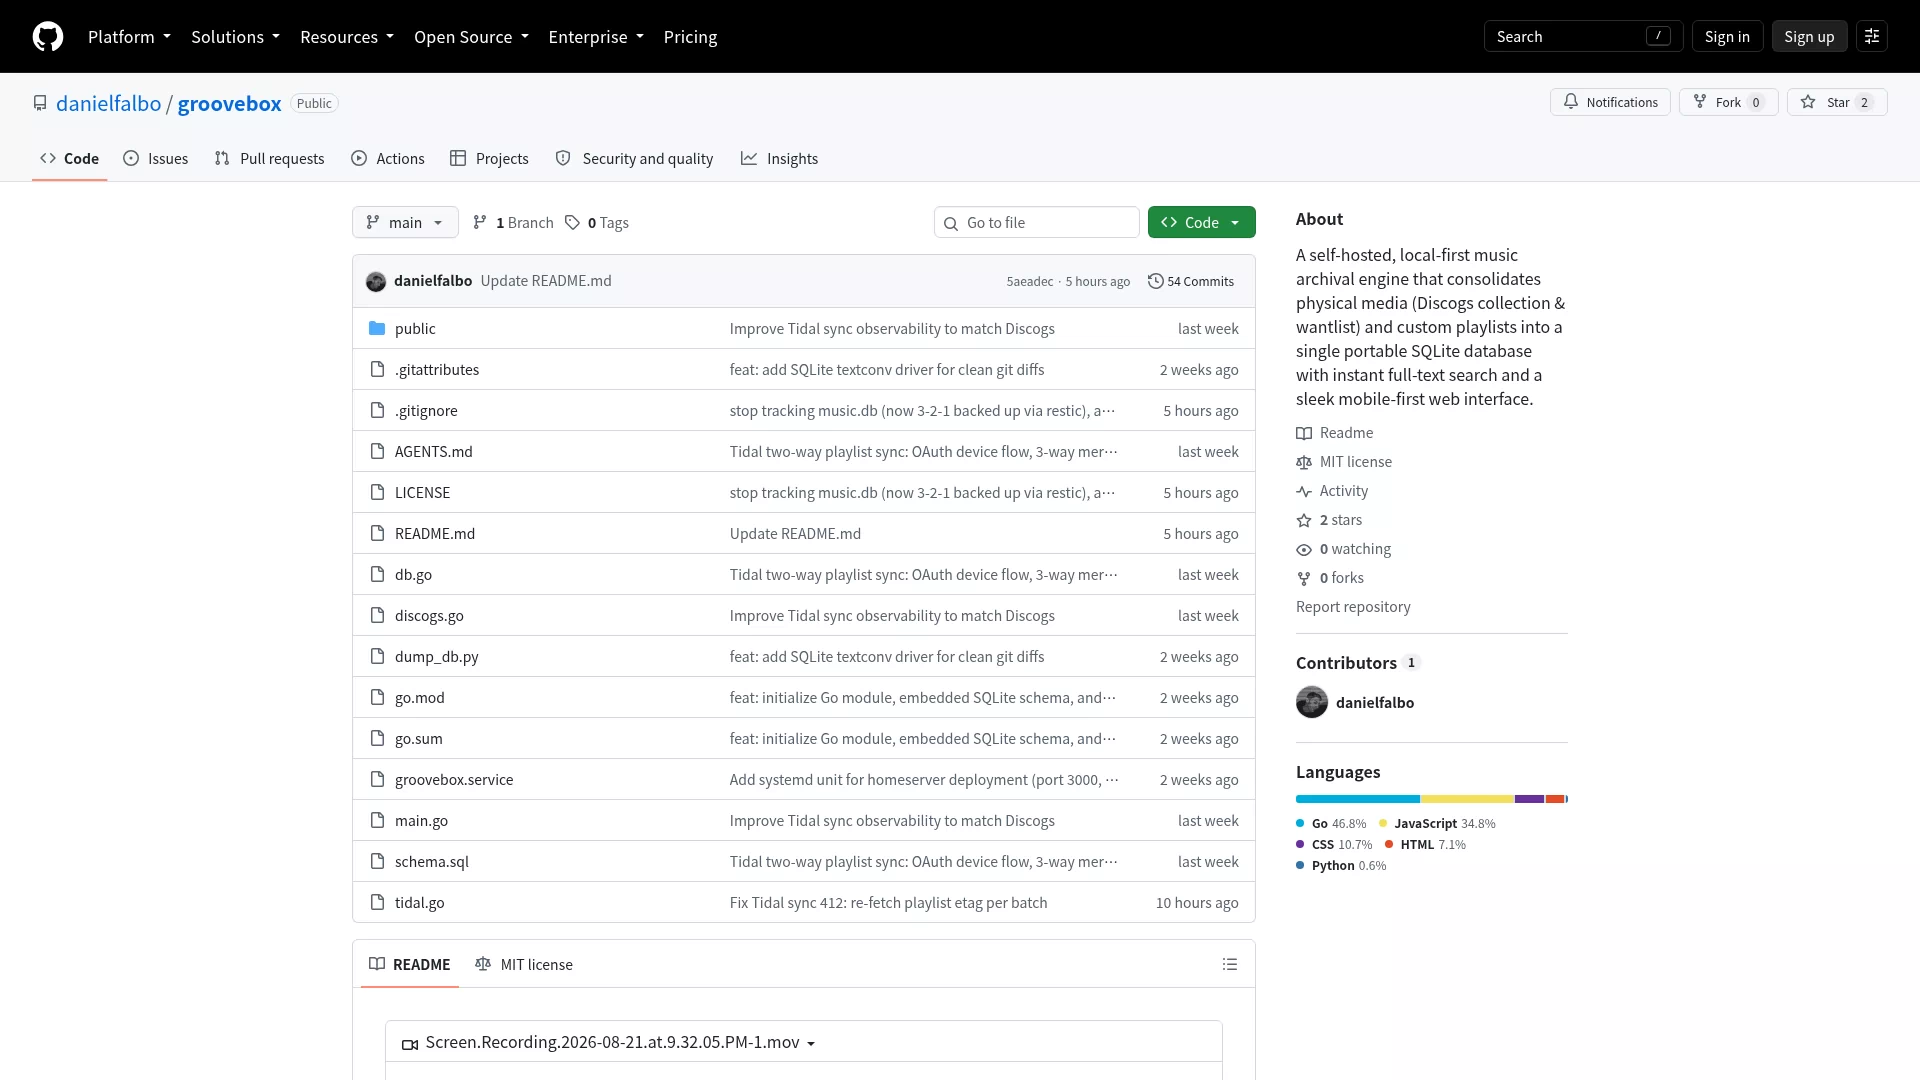Viewport: 1920px width, 1080px height.
Task: Expand the Open Source menu
Action: coord(471,37)
